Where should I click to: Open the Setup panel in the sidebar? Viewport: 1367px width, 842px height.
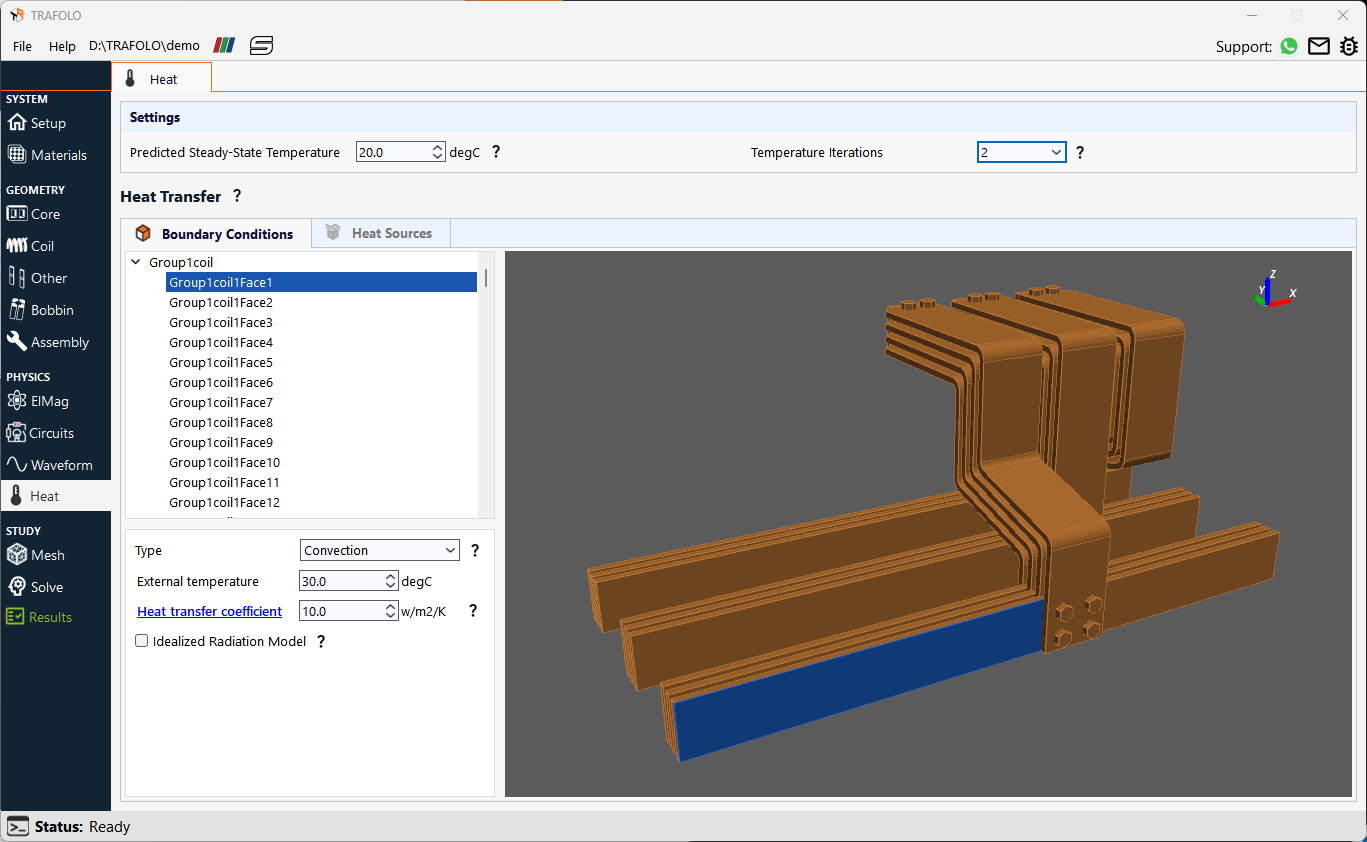click(x=47, y=122)
